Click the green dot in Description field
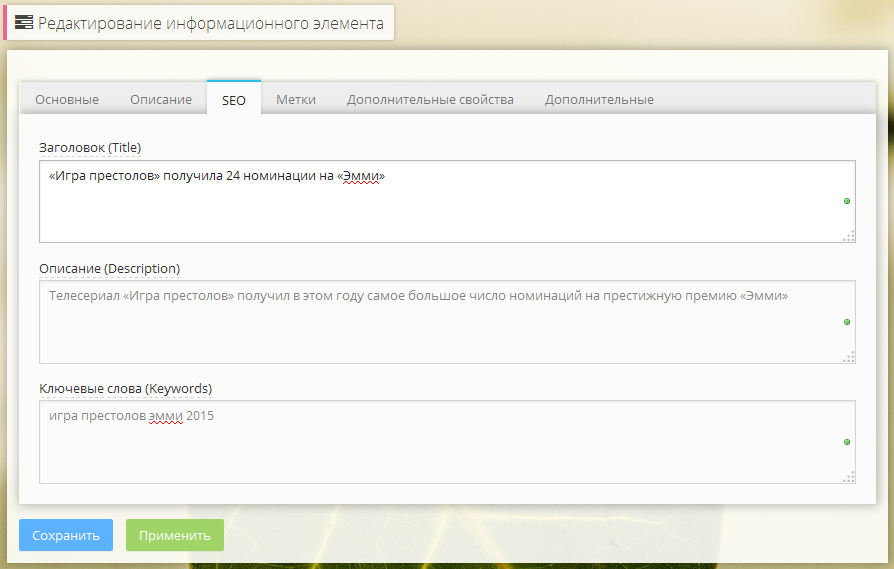 click(x=847, y=322)
